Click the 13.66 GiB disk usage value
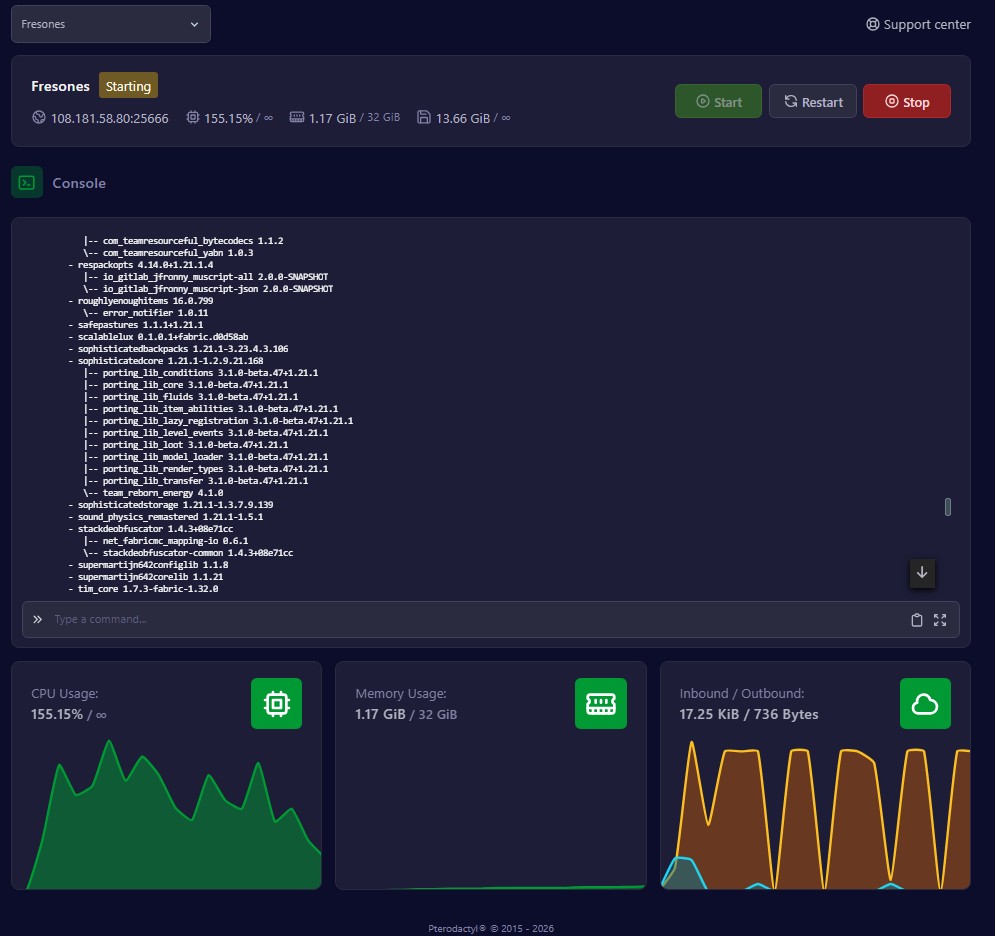 click(x=463, y=119)
